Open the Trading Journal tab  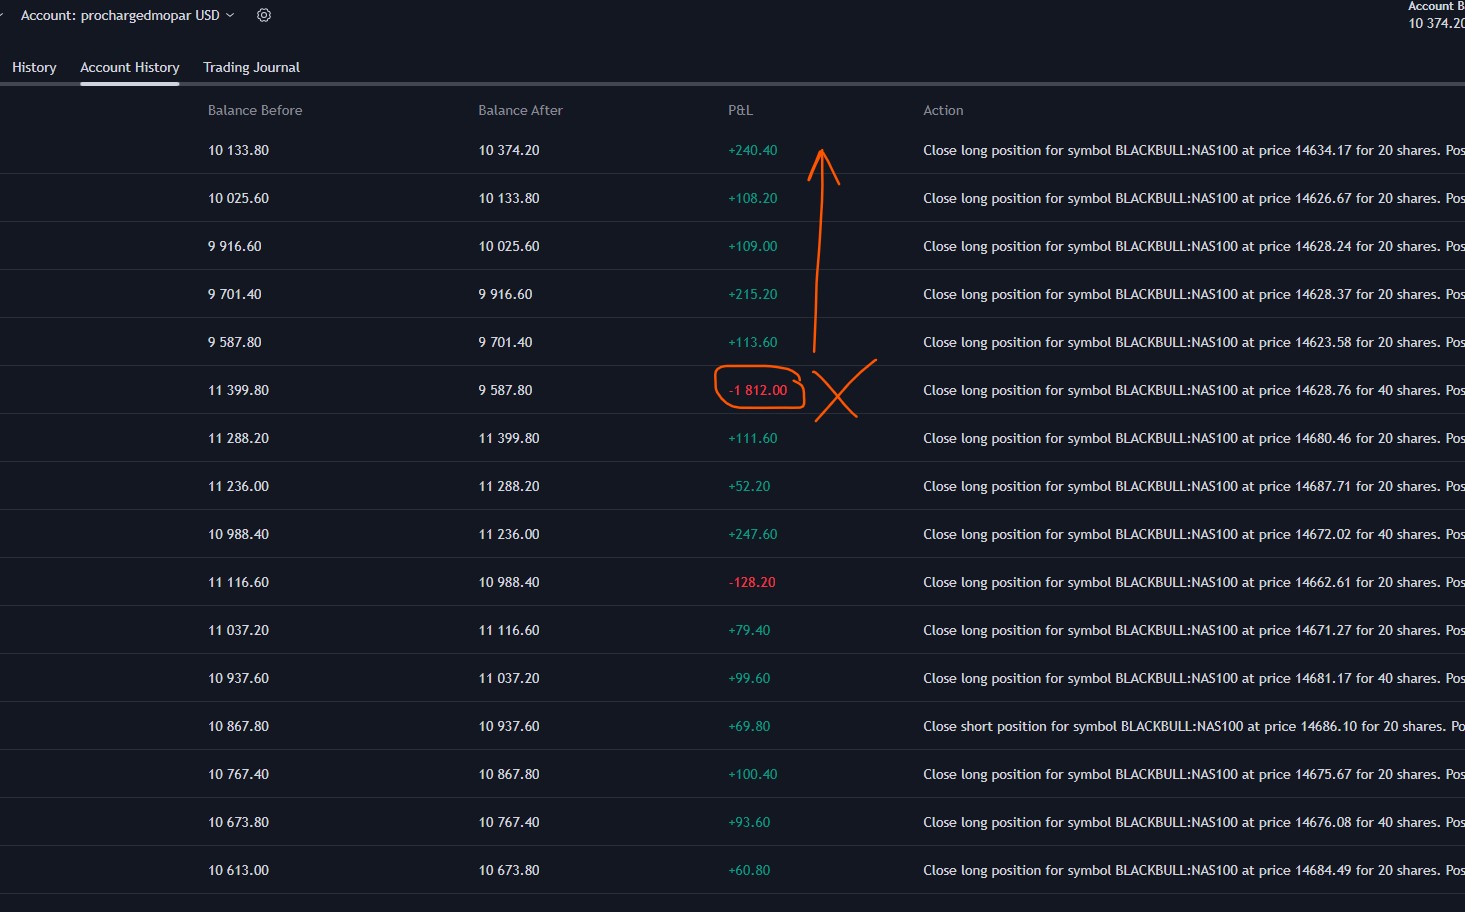click(251, 67)
